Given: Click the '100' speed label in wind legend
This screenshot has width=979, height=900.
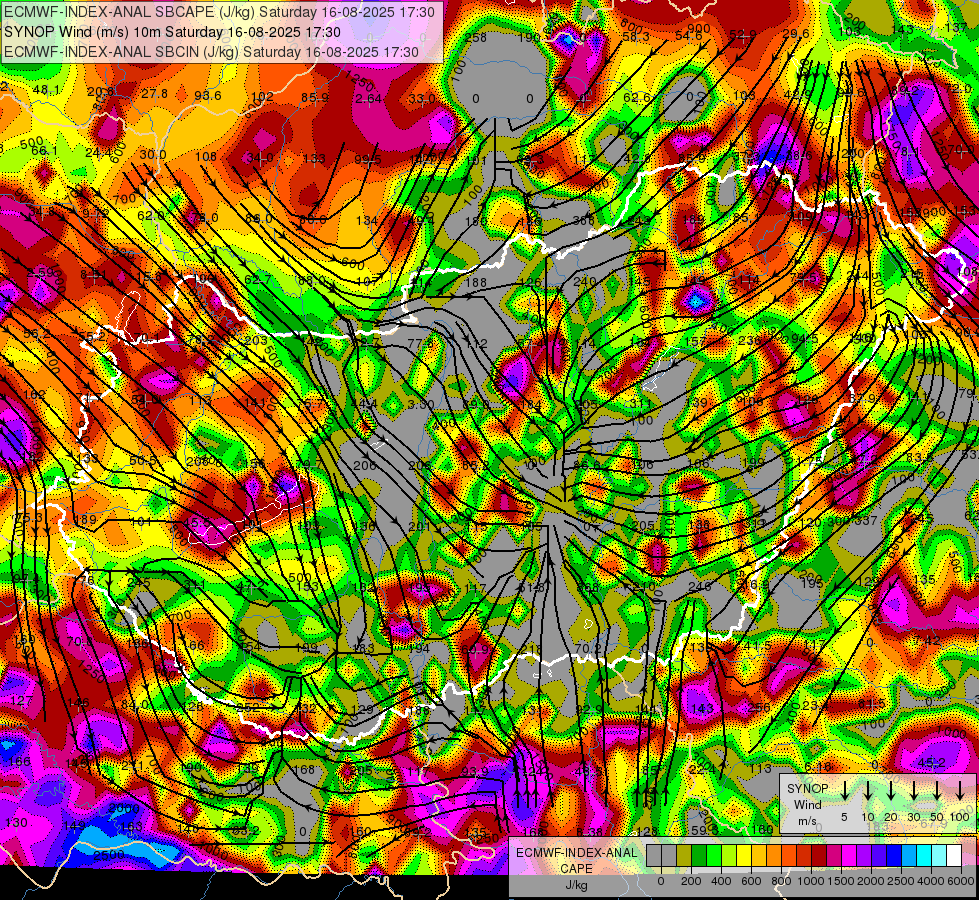Looking at the screenshot, I should 960,817.
